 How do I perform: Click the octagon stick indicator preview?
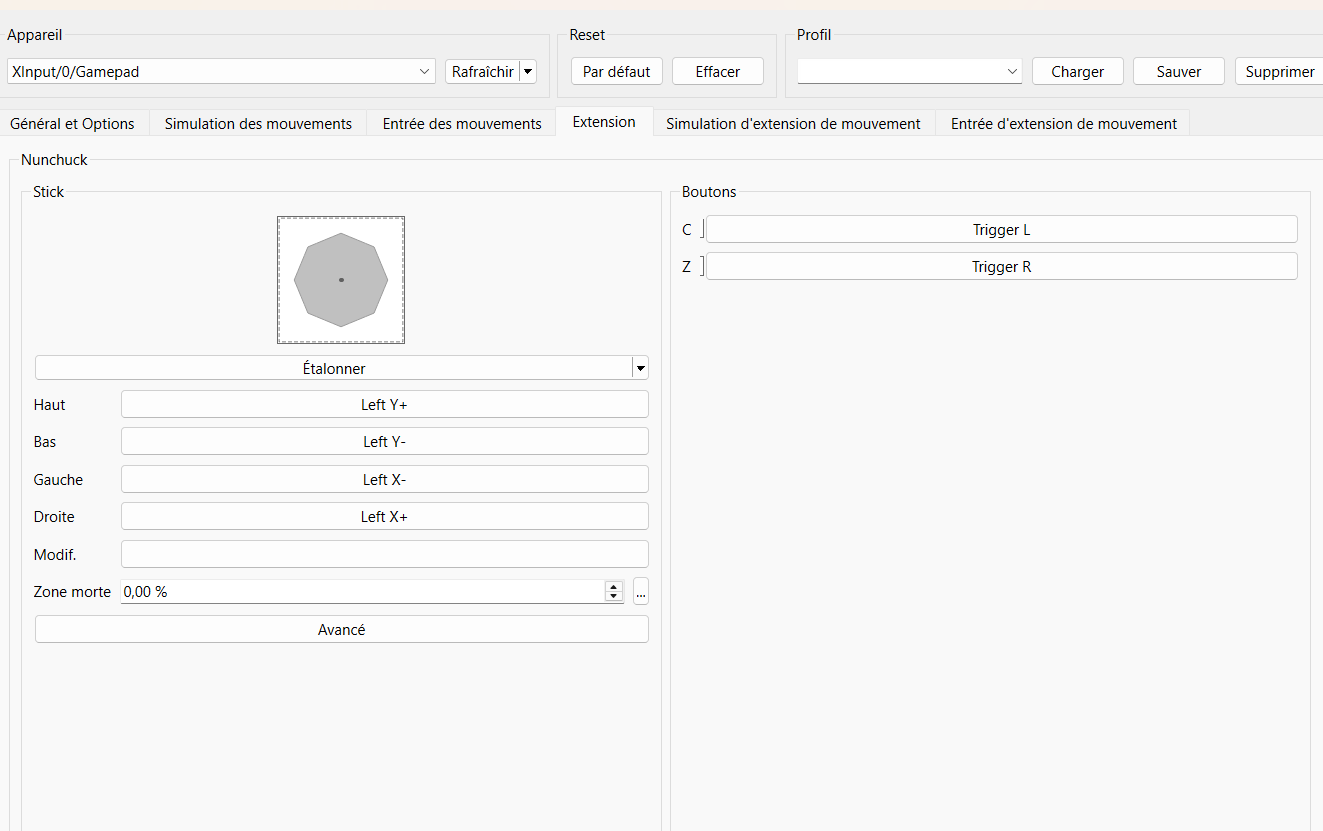point(341,280)
